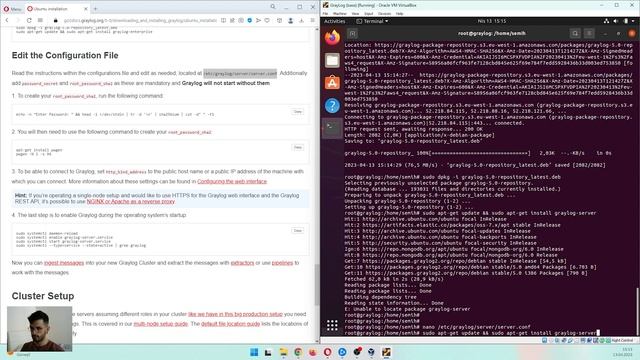Expand the Terminal app menu dropdown

click(x=372, y=21)
